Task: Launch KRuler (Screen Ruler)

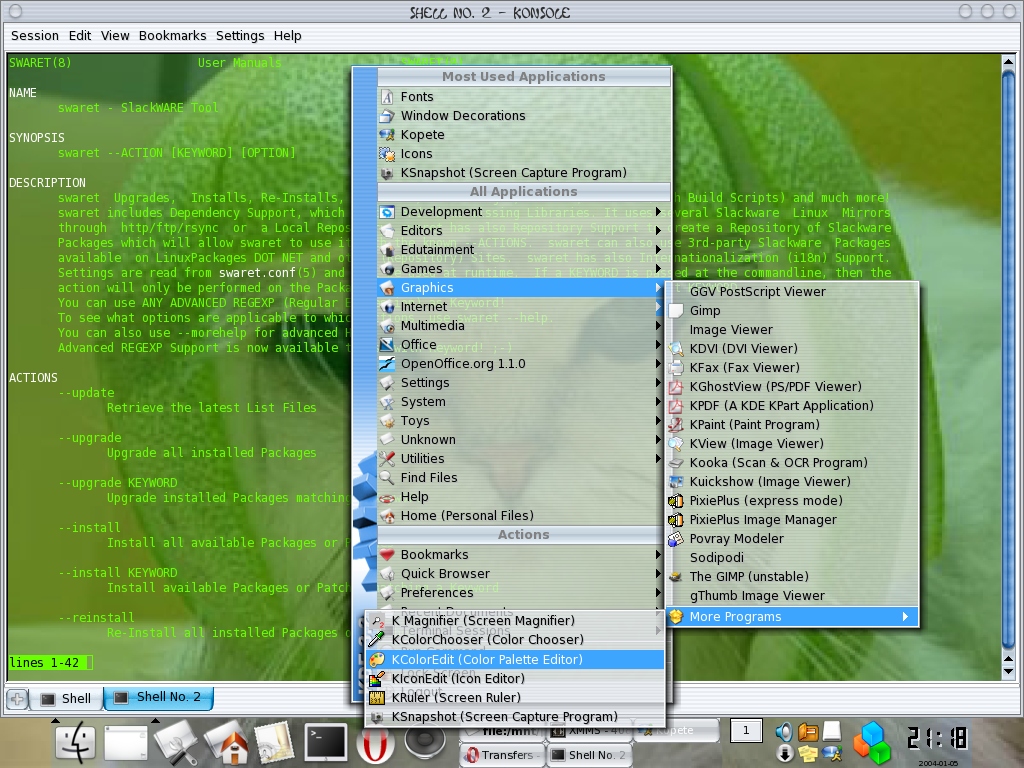Action: [515, 697]
